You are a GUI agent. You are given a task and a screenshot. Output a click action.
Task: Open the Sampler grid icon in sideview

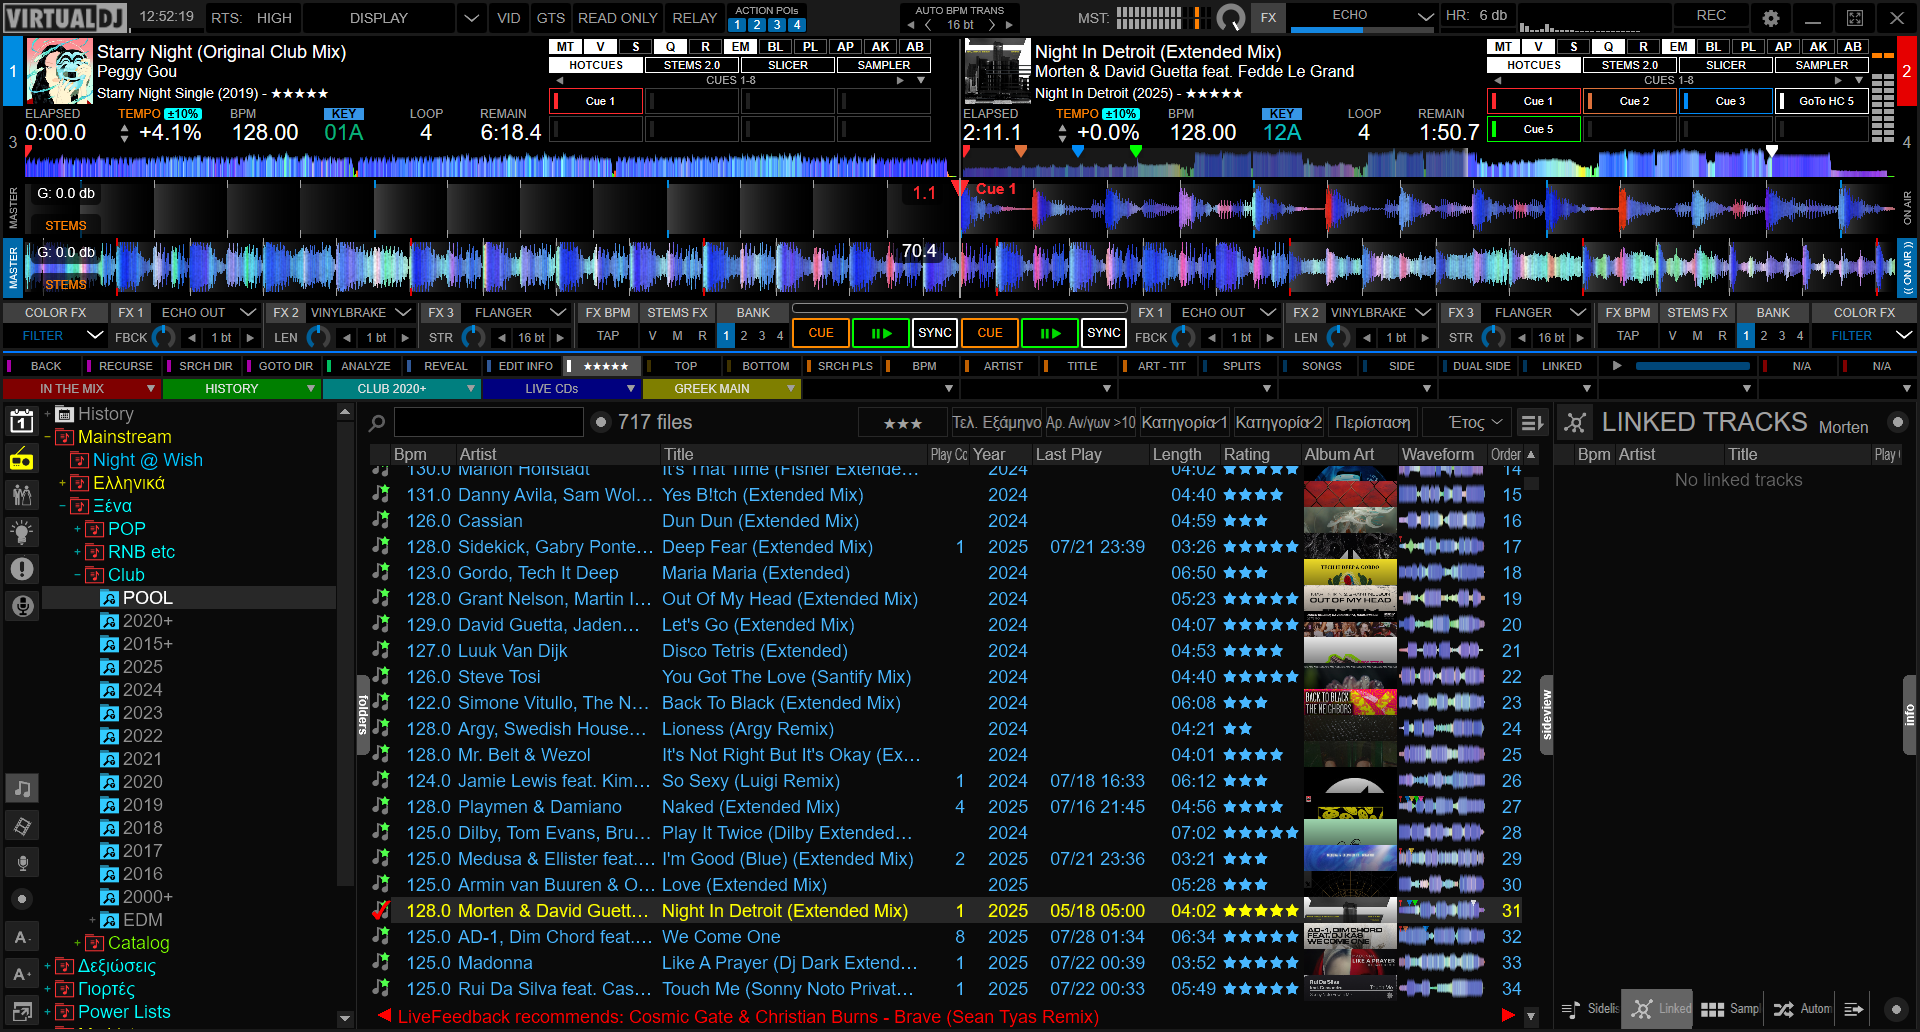(1712, 1009)
